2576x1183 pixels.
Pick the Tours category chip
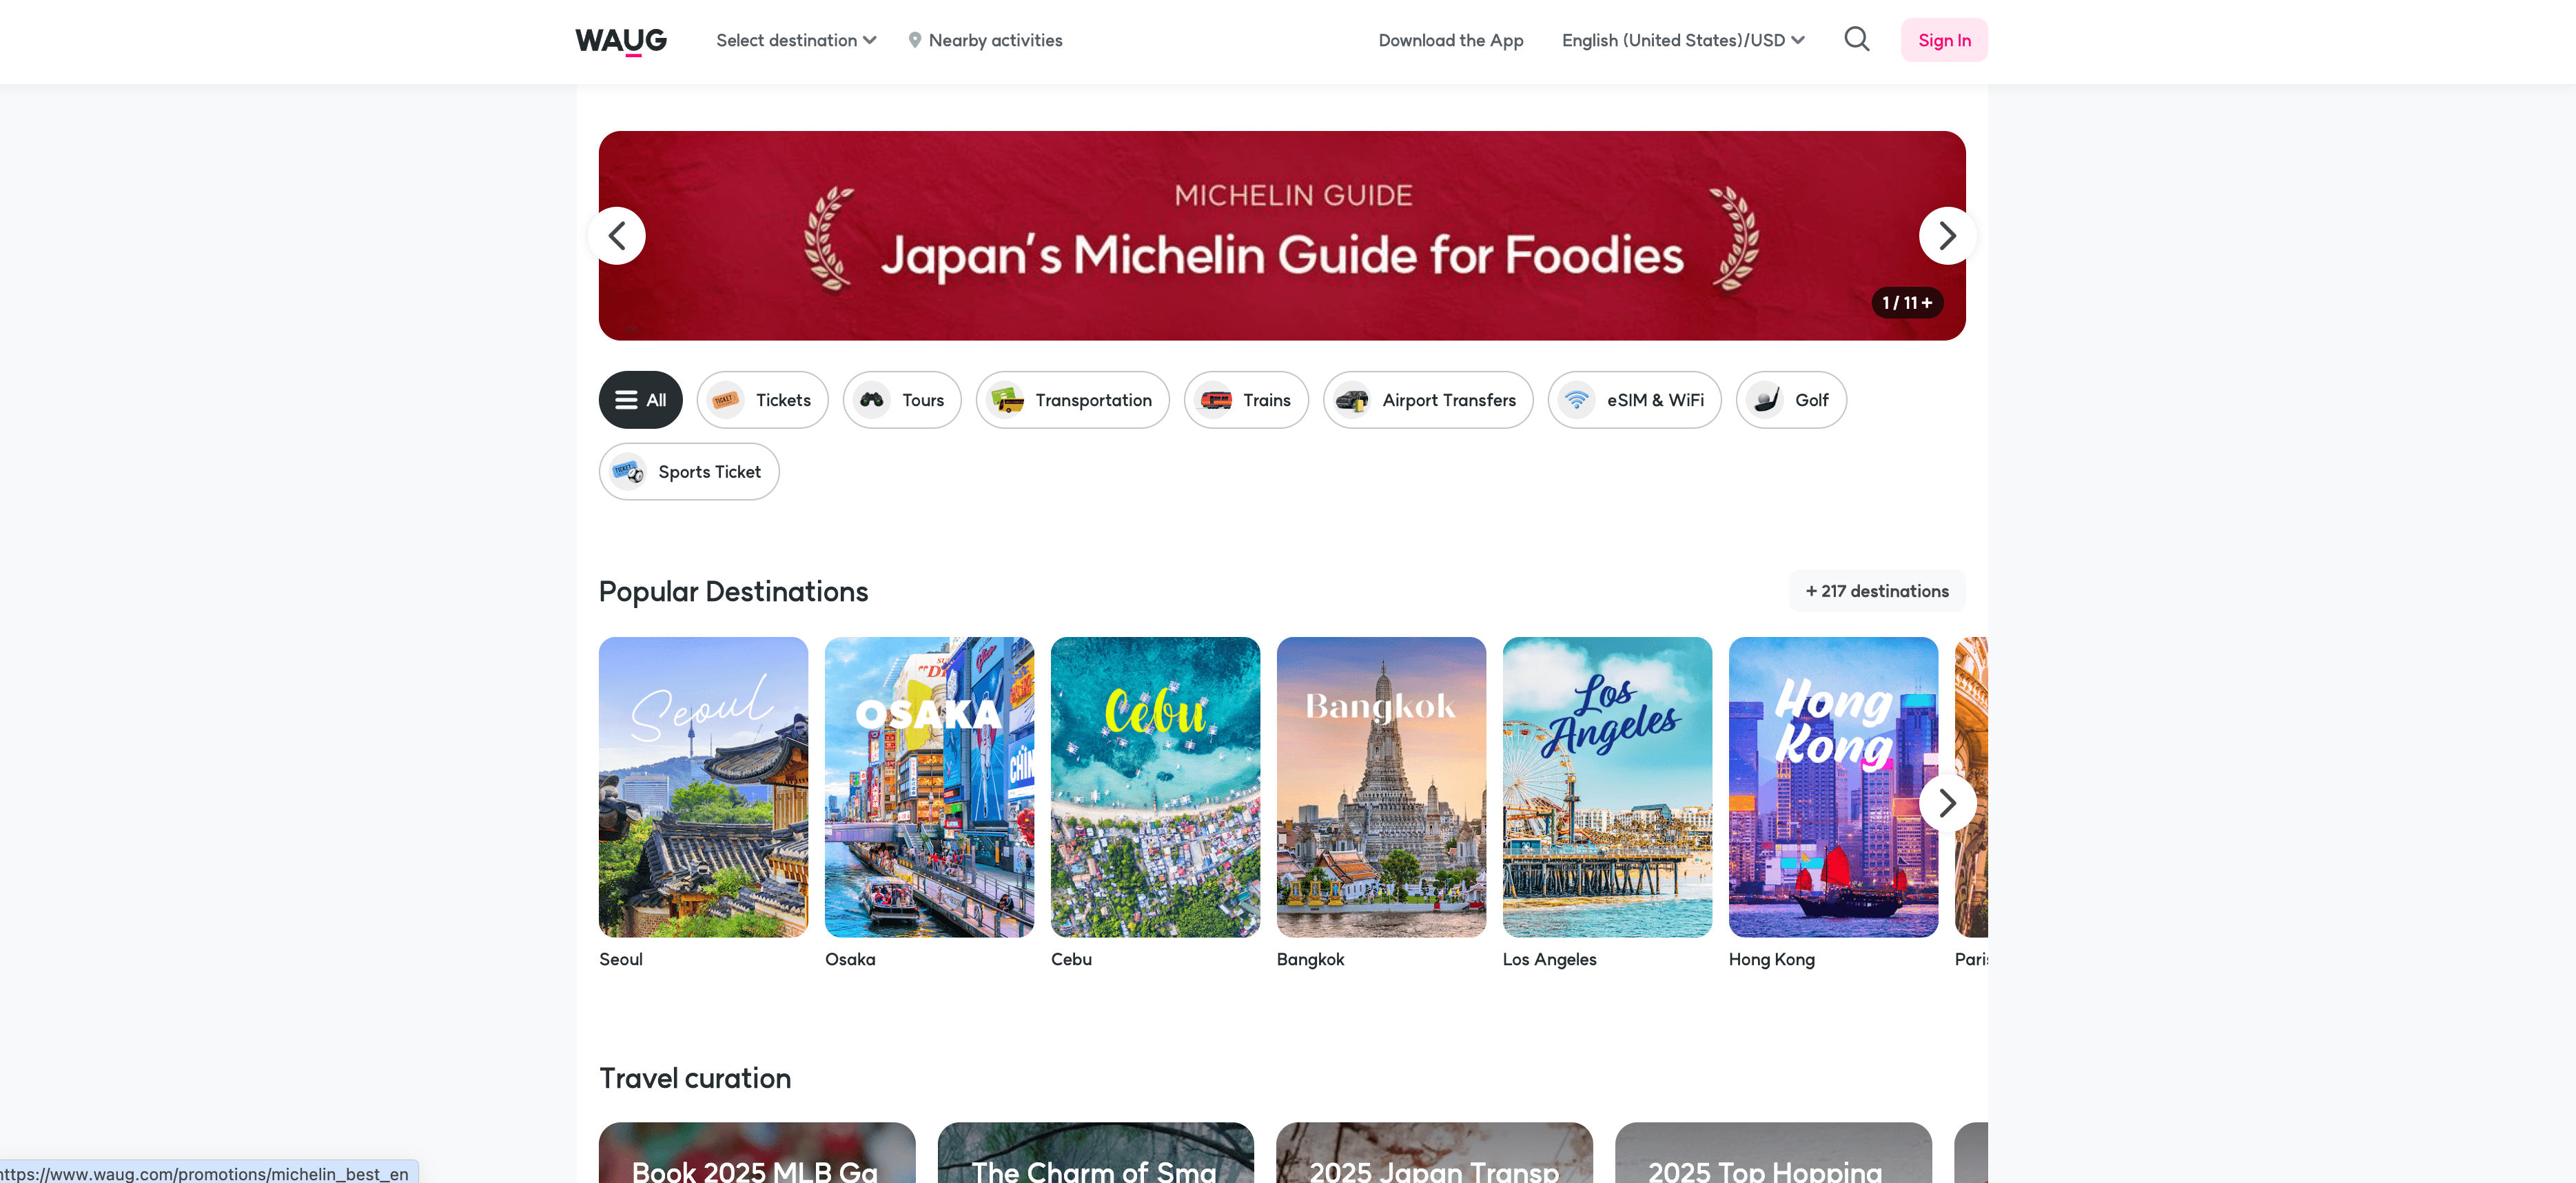click(x=901, y=400)
